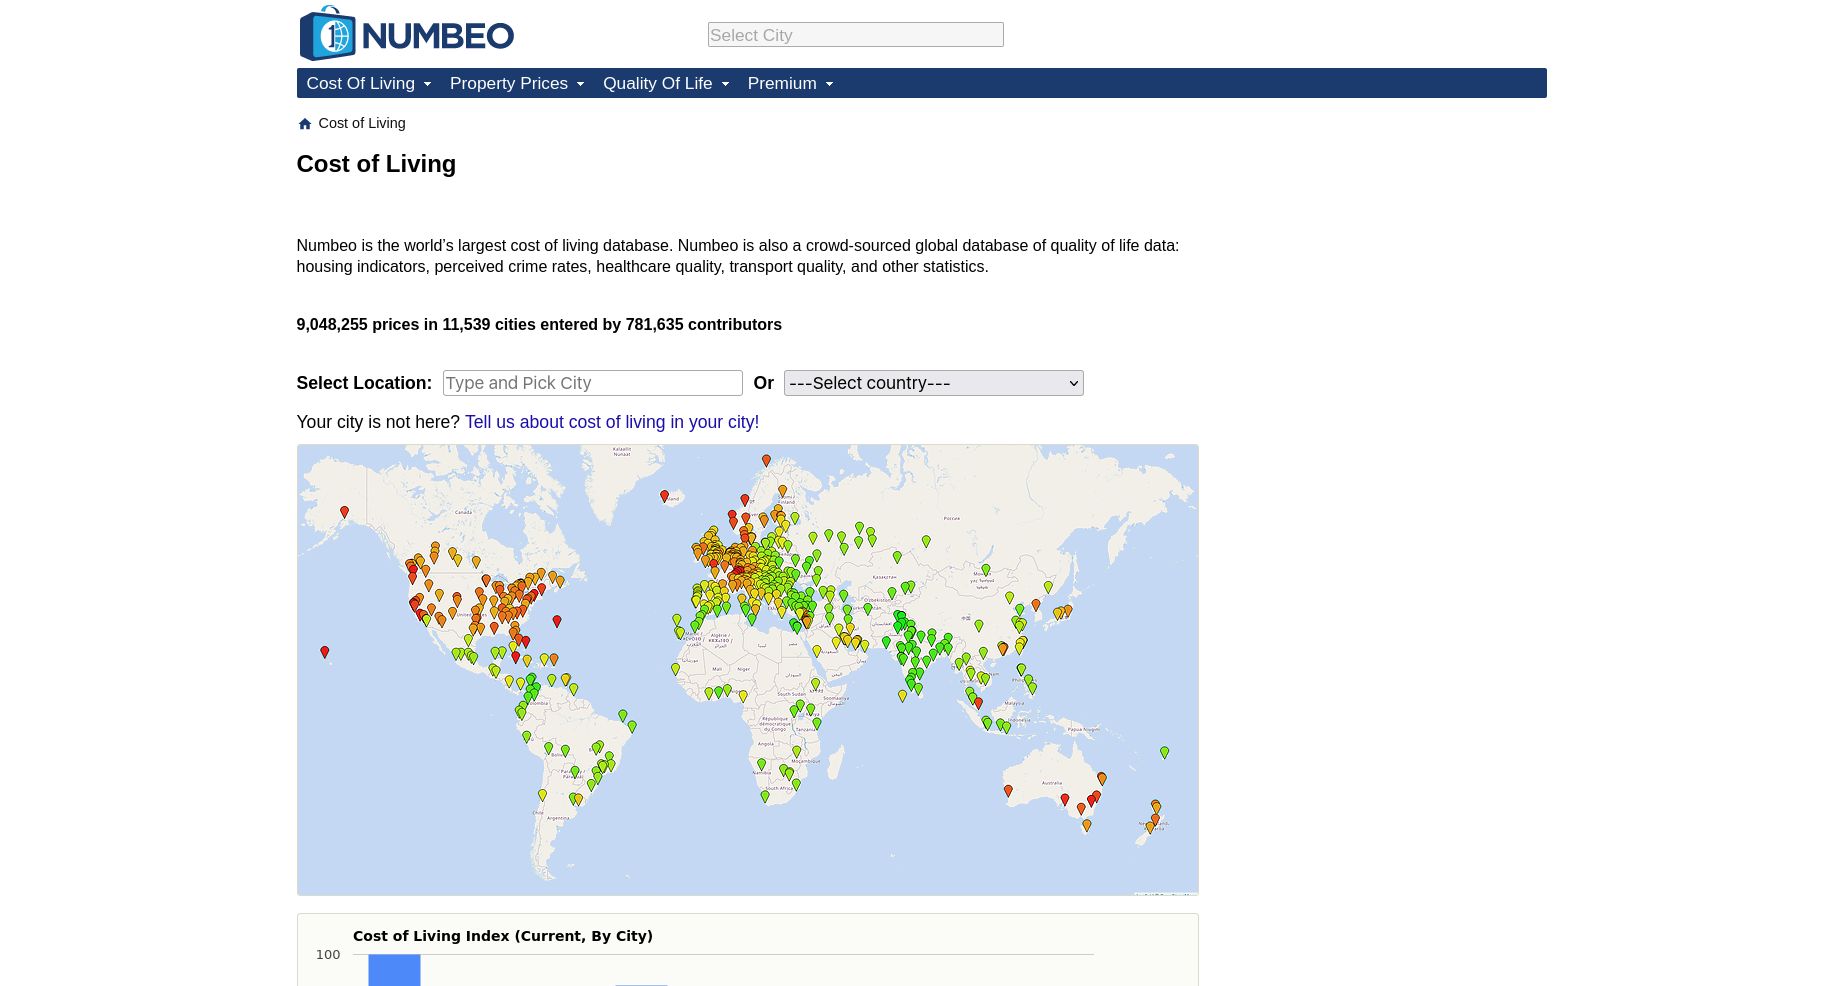Focus the Select City search box
1843x986 pixels.
click(x=855, y=35)
